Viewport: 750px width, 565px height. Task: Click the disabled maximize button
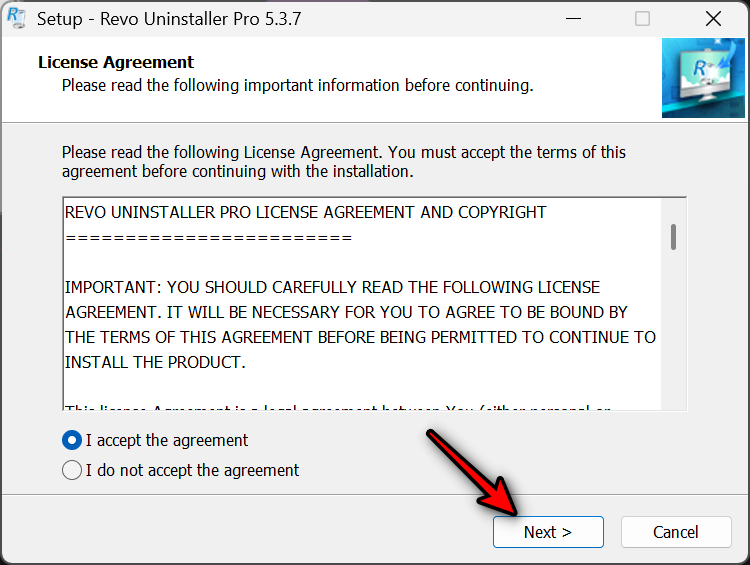[642, 19]
